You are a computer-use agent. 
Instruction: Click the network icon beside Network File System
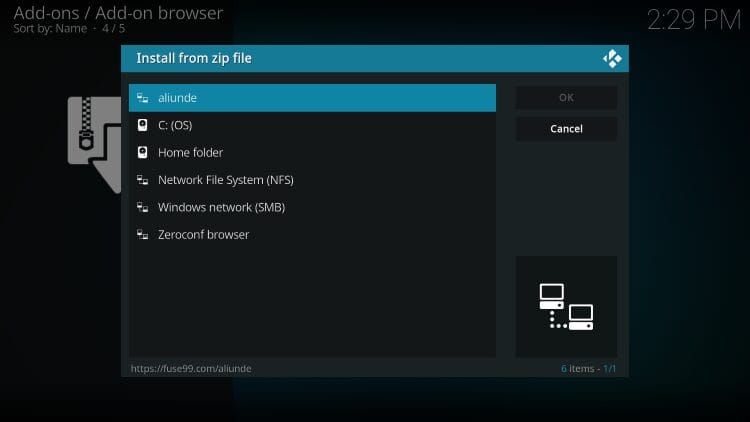click(143, 180)
